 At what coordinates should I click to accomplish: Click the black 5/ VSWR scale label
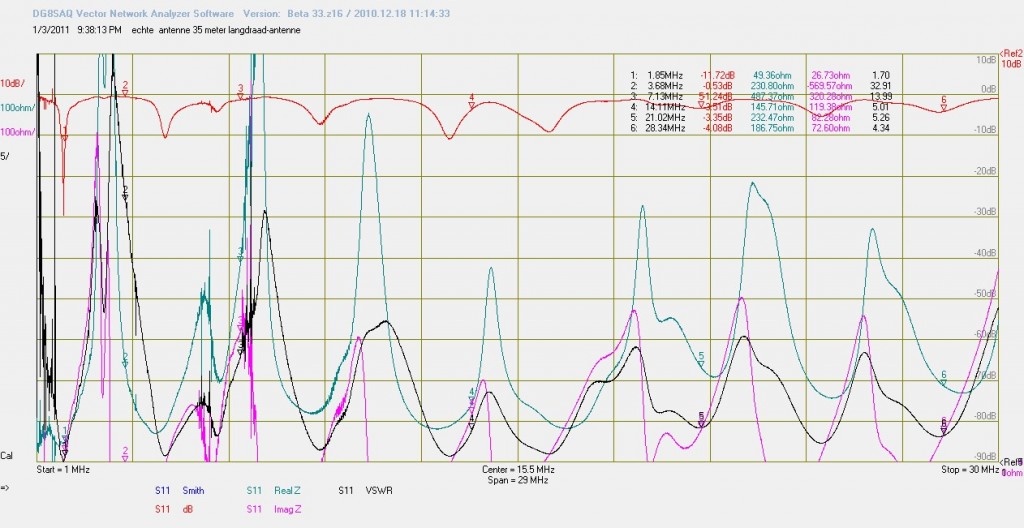point(5,157)
